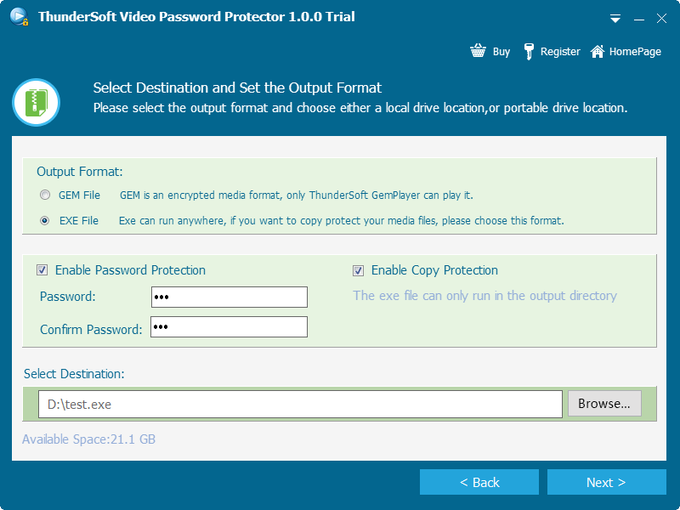Click the Browse... button
Image resolution: width=680 pixels, height=510 pixels.
click(605, 404)
